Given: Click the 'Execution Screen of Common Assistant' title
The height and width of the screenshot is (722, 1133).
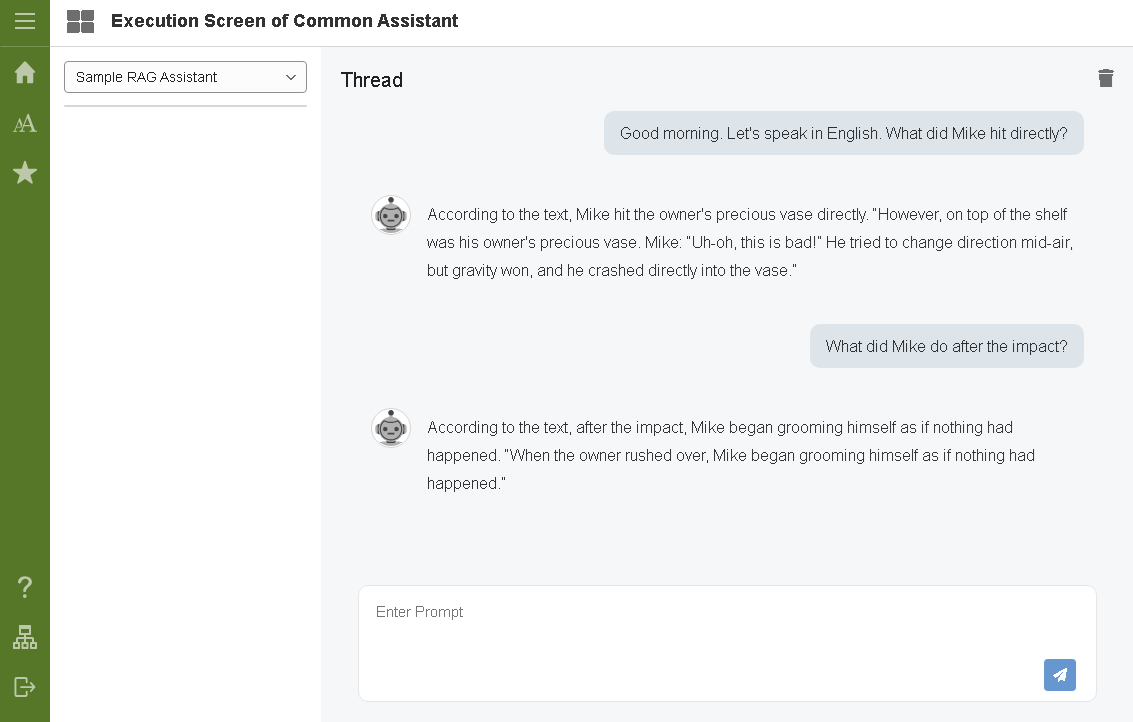Looking at the screenshot, I should [284, 21].
